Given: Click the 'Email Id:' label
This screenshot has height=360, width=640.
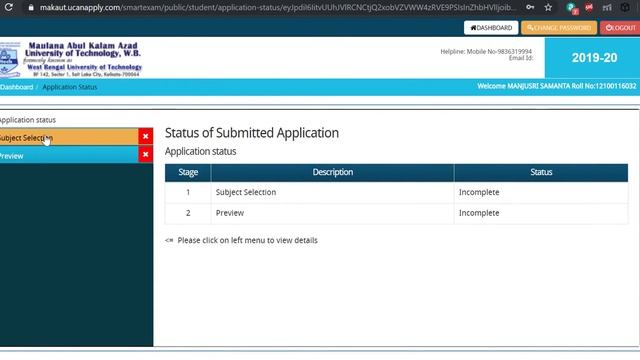Looking at the screenshot, I should (x=521, y=58).
